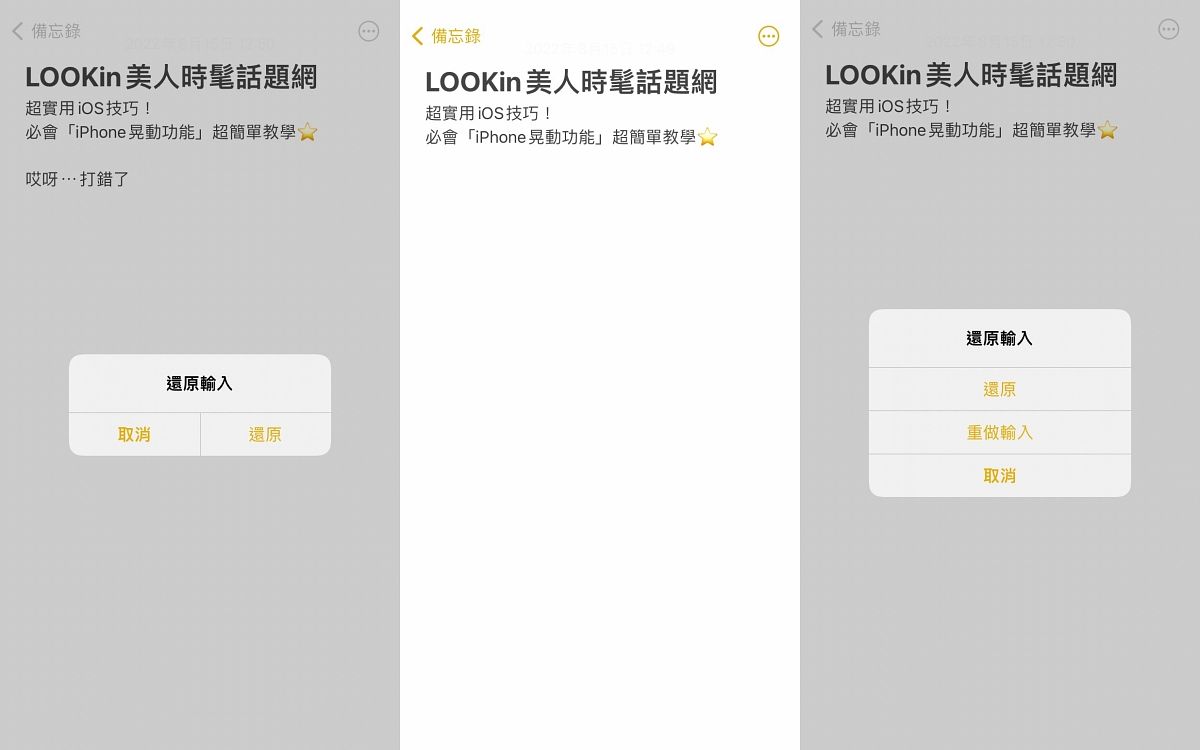Screen dimensions: 1200x750
Task: Tap 還原 in the three-option dialog
Action: tap(1000, 389)
